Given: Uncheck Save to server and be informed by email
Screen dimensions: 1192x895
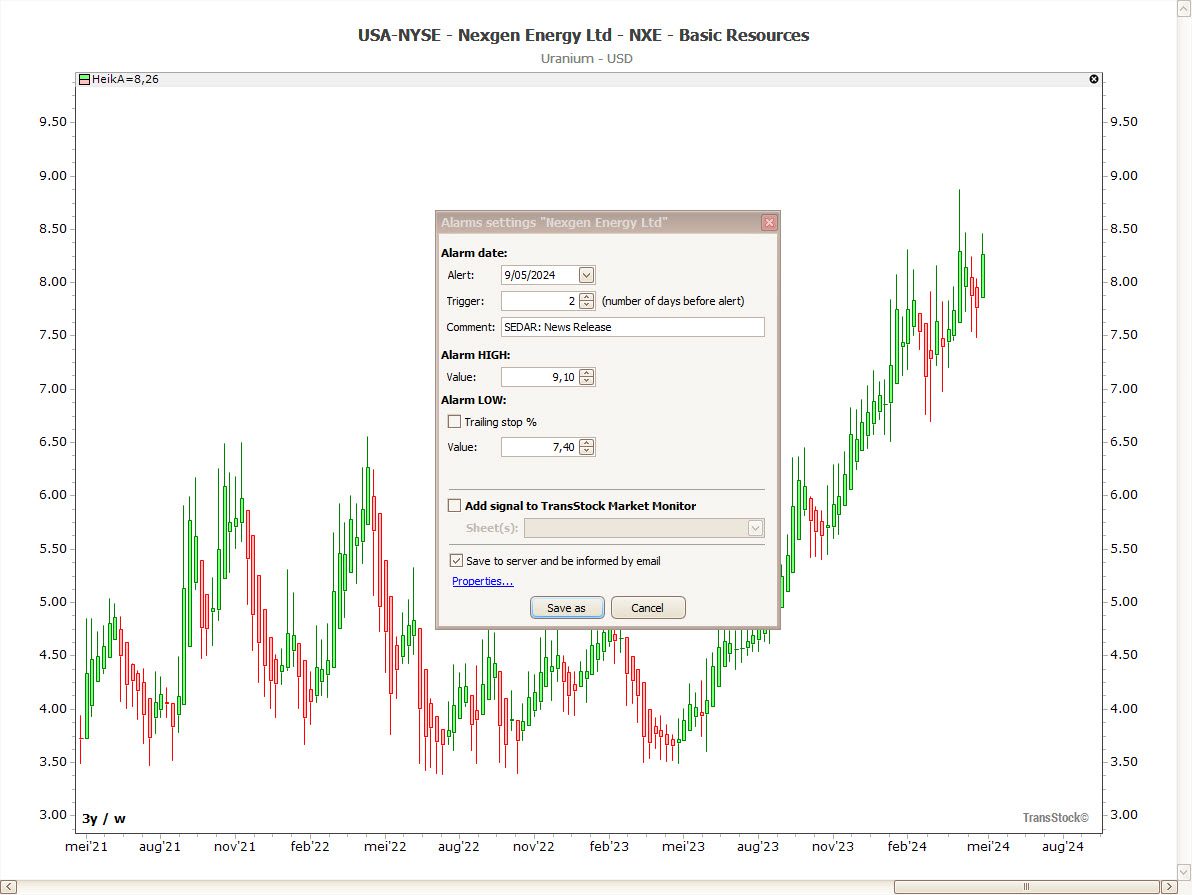Looking at the screenshot, I should tap(456, 561).
